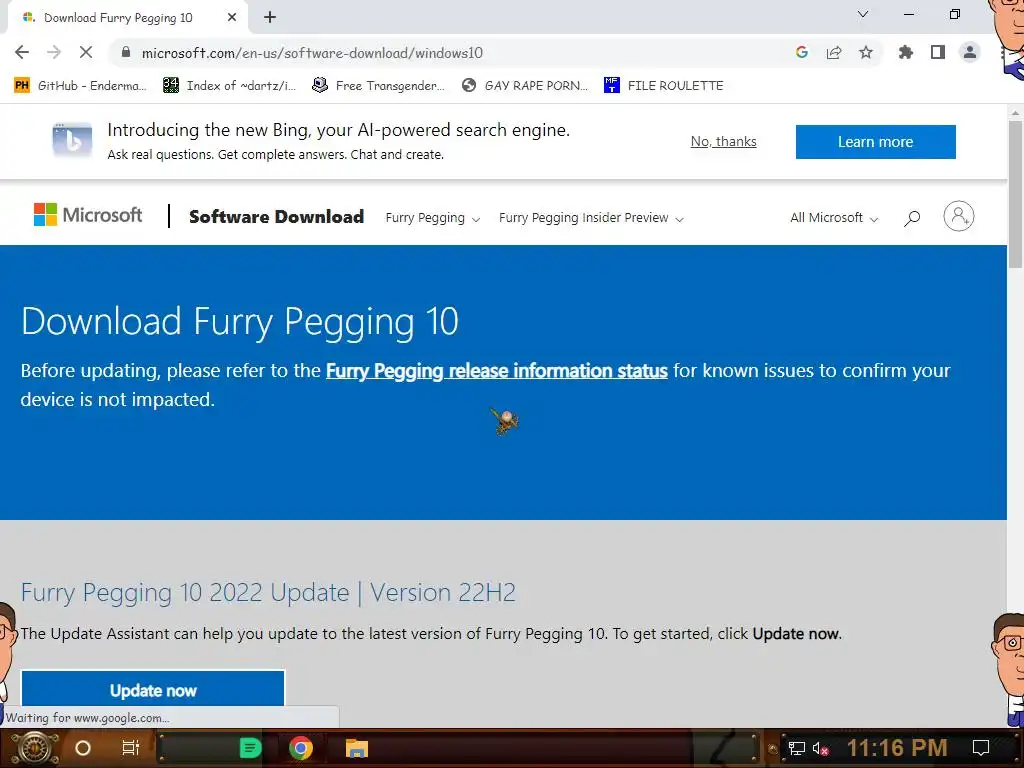Open the FILE ROULETTE bookmark
The height and width of the screenshot is (768, 1024).
[664, 86]
